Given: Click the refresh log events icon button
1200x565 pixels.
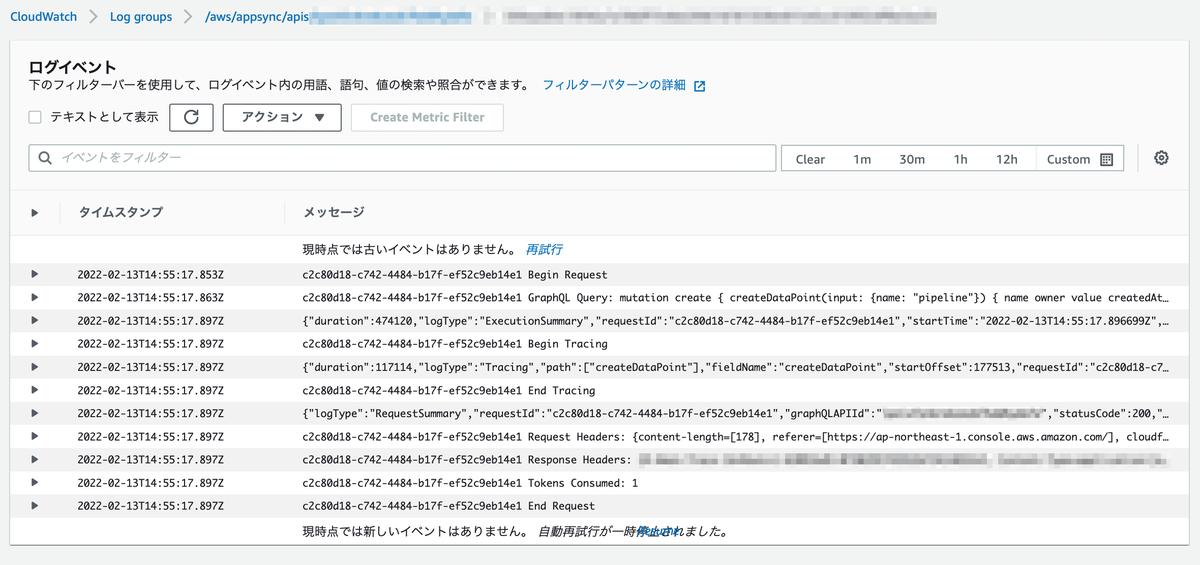Looking at the screenshot, I should pyautogui.click(x=191, y=117).
